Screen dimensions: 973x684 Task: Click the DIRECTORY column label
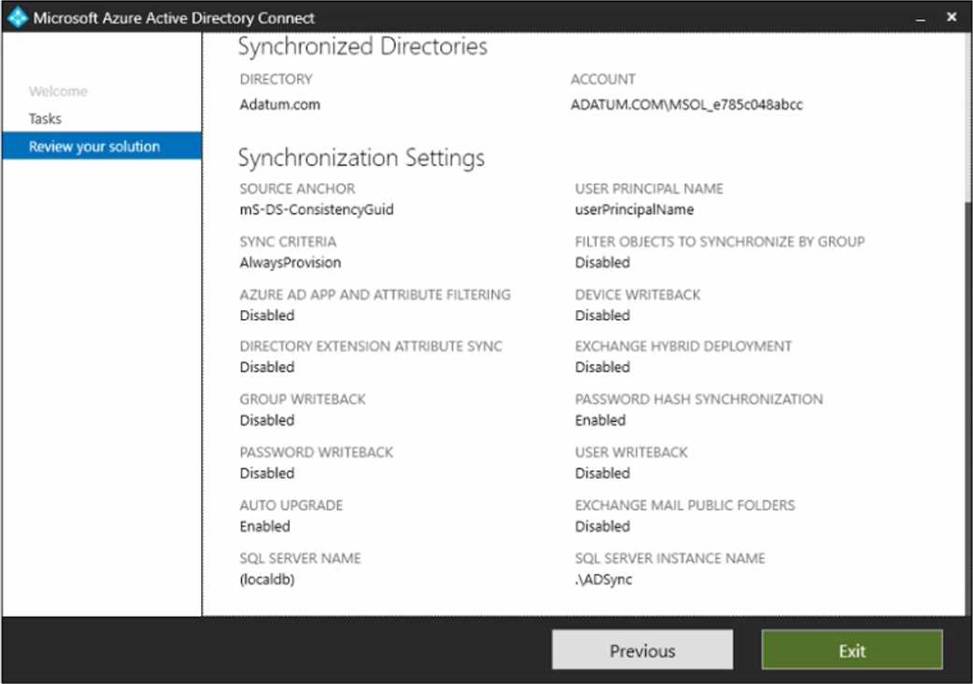tap(276, 79)
